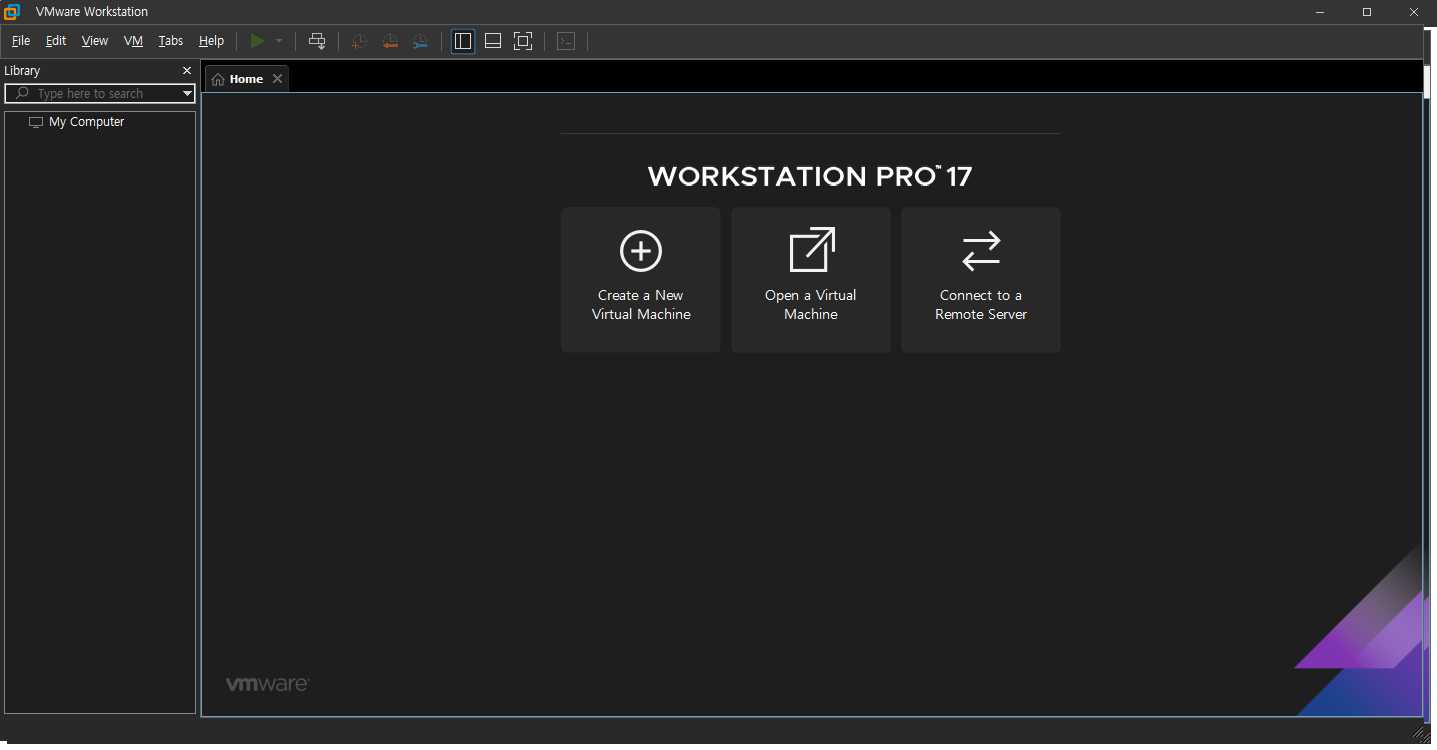This screenshot has width=1437, height=750.
Task: Click the revert to snapshot icon
Action: click(x=390, y=41)
